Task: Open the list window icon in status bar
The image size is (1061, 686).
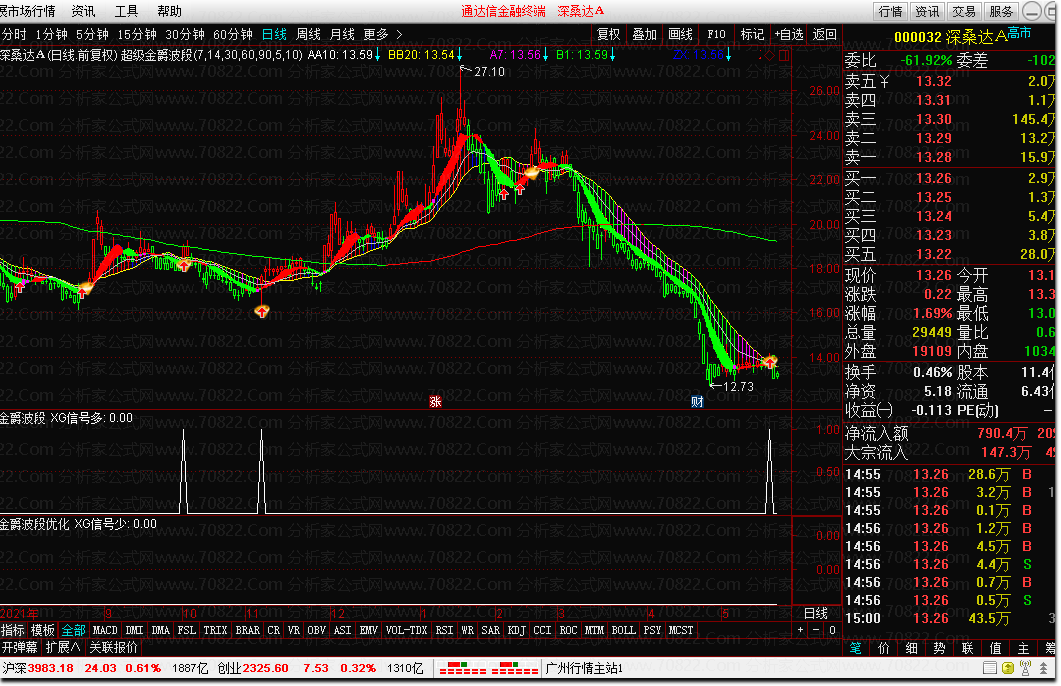Action: pyautogui.click(x=989, y=668)
